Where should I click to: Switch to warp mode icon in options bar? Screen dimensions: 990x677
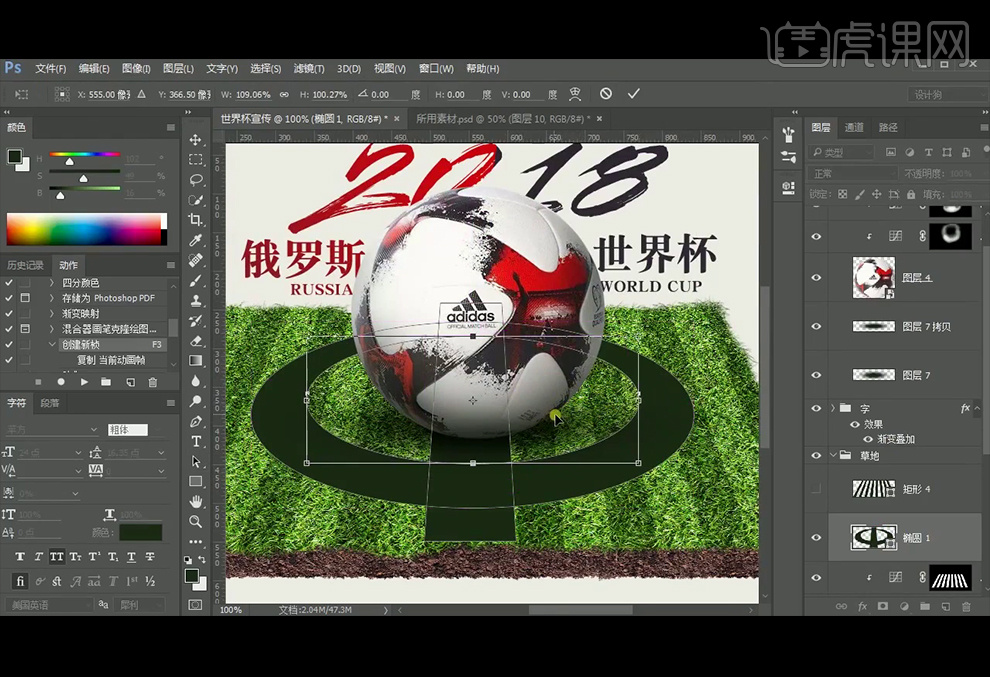click(575, 94)
